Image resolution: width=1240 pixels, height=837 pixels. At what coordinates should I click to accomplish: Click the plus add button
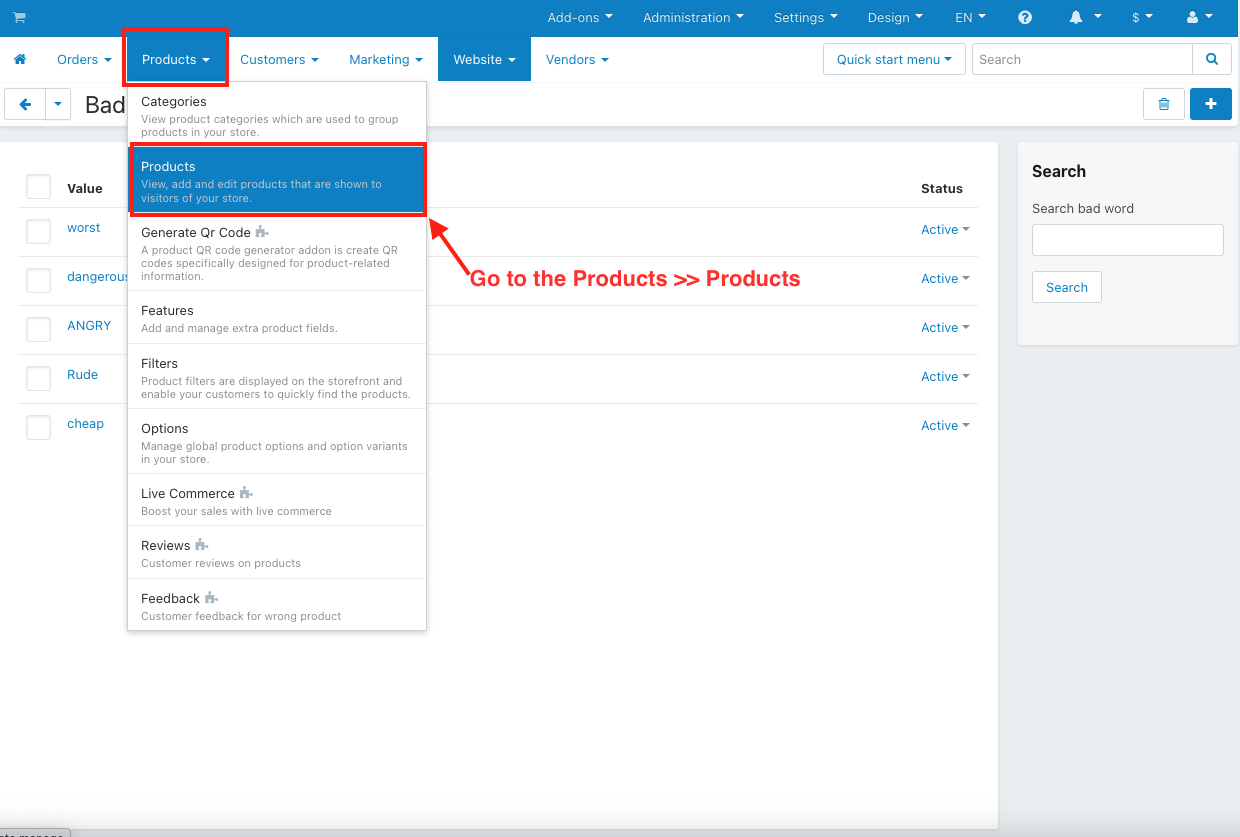1211,104
